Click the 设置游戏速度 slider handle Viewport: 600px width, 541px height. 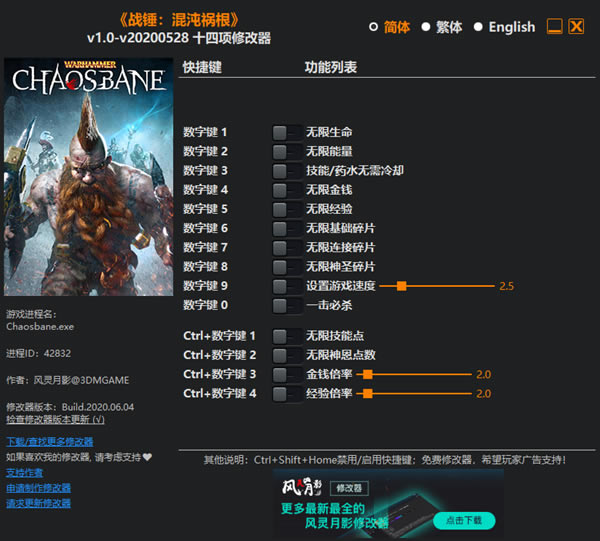pos(401,286)
